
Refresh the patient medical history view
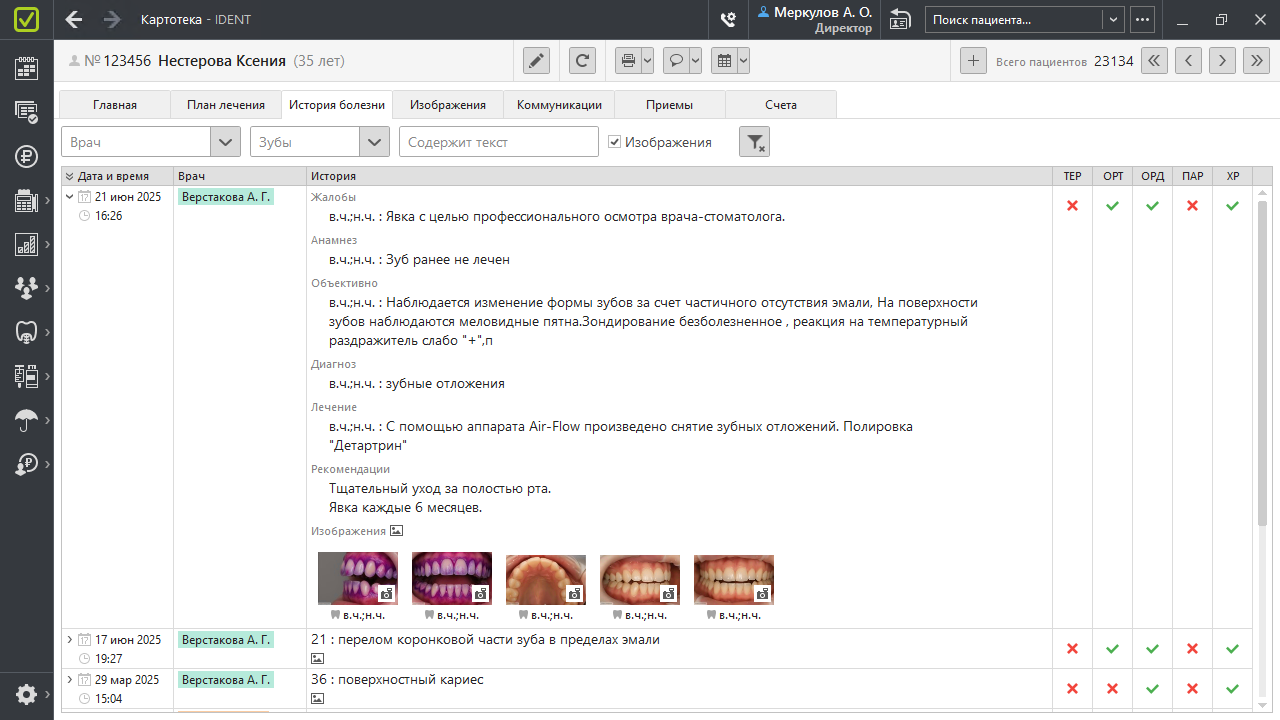click(582, 60)
